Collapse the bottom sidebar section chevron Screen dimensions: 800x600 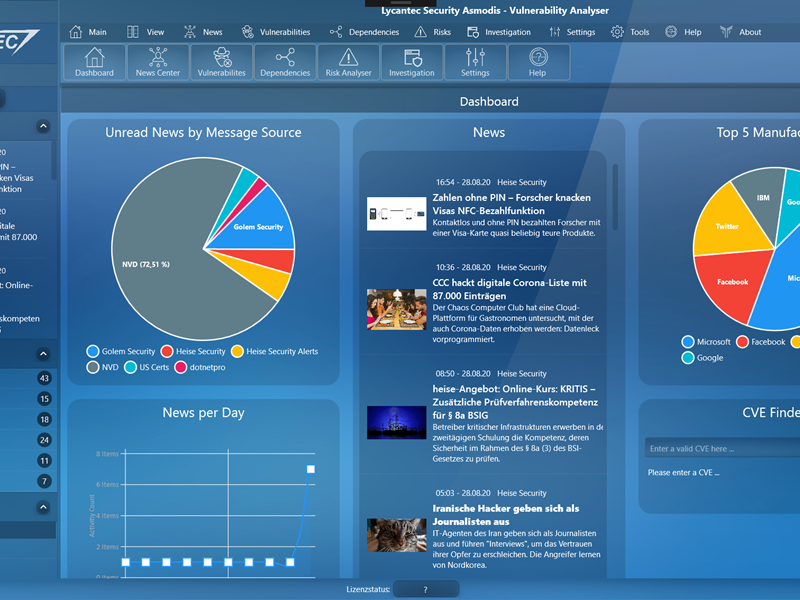tap(43, 507)
